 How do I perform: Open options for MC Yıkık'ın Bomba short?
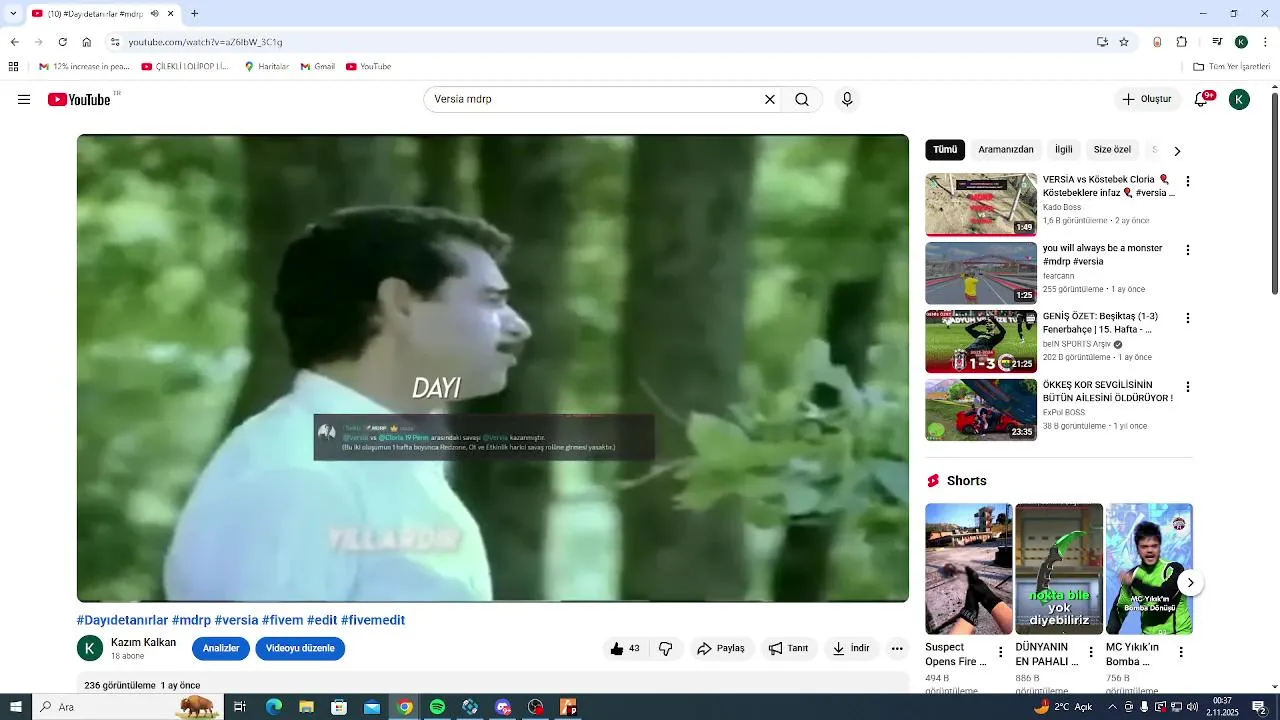(1181, 652)
